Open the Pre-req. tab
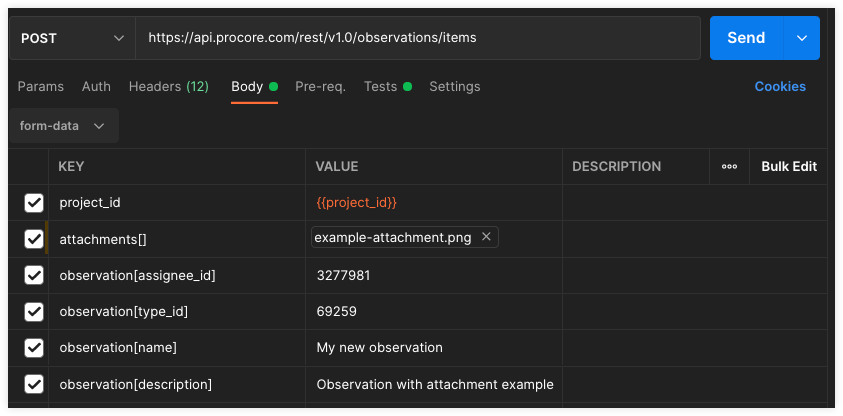This screenshot has width=843, height=416. (x=320, y=87)
